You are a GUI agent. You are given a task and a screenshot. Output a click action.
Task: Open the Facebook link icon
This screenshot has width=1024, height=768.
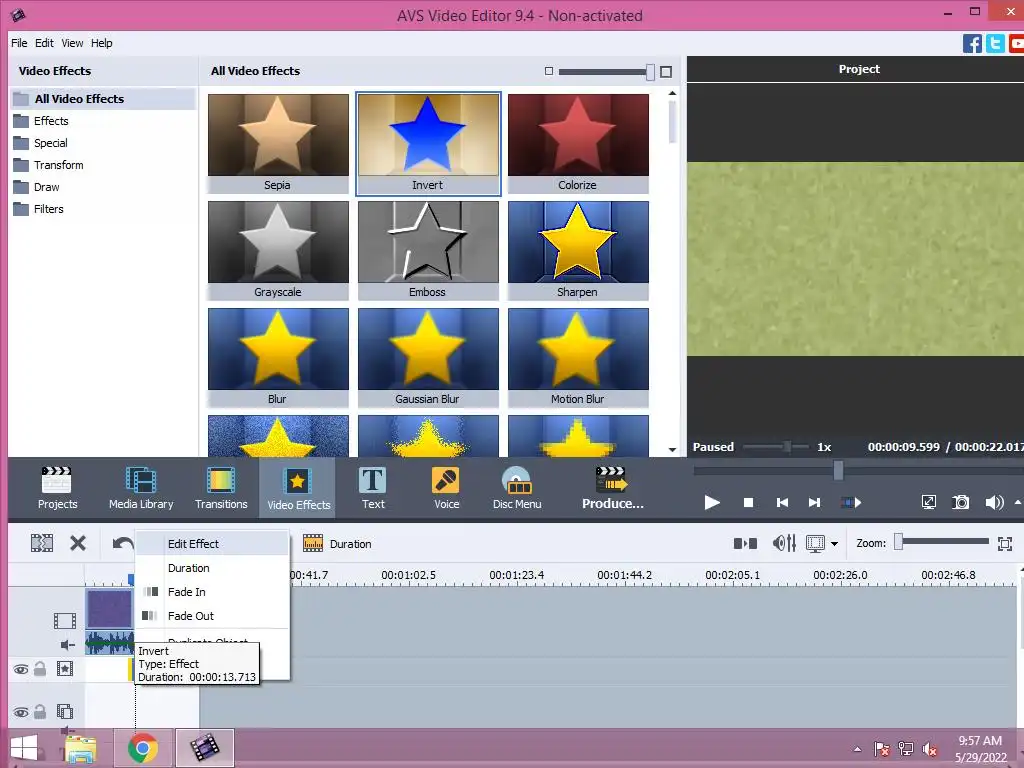972,44
